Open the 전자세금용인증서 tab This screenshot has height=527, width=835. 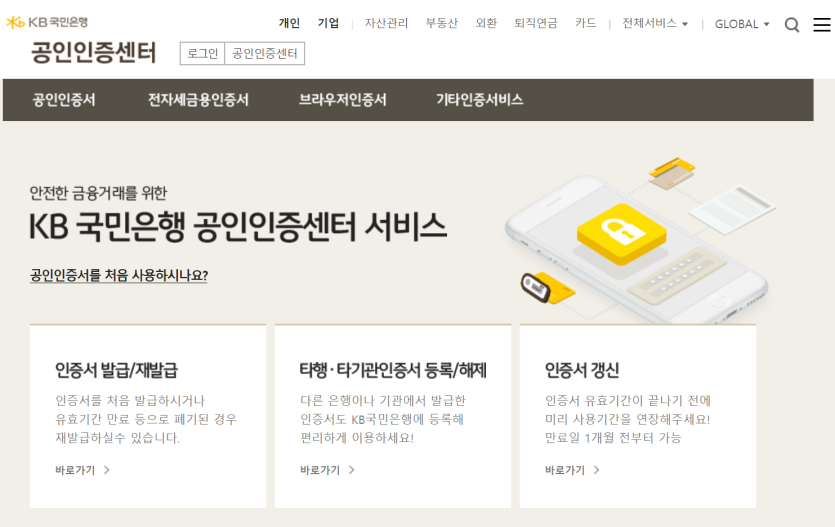pyautogui.click(x=198, y=100)
